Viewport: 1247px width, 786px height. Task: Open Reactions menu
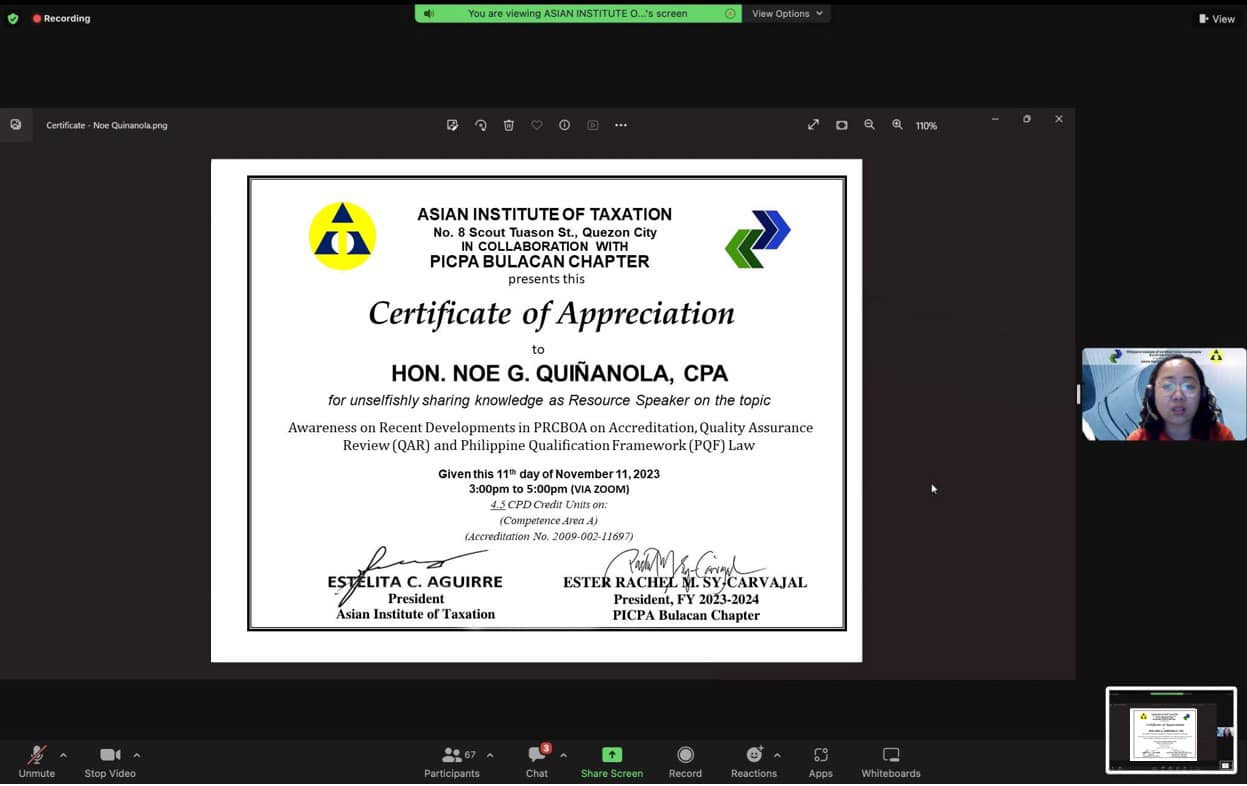coord(754,761)
